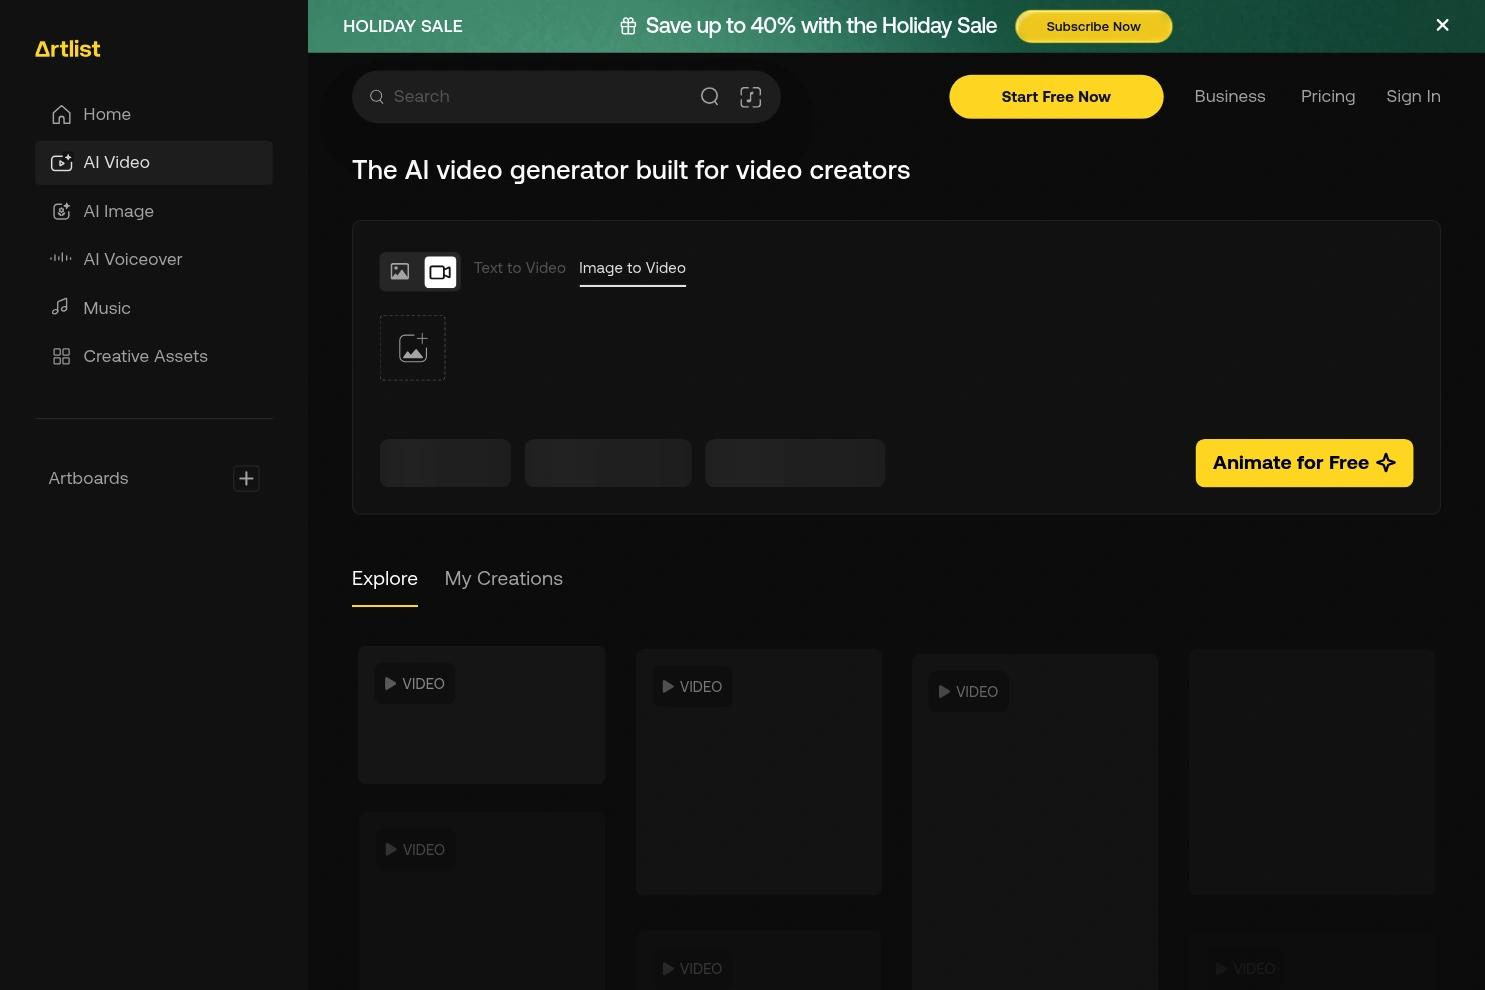Open visual search scan icon

750,97
